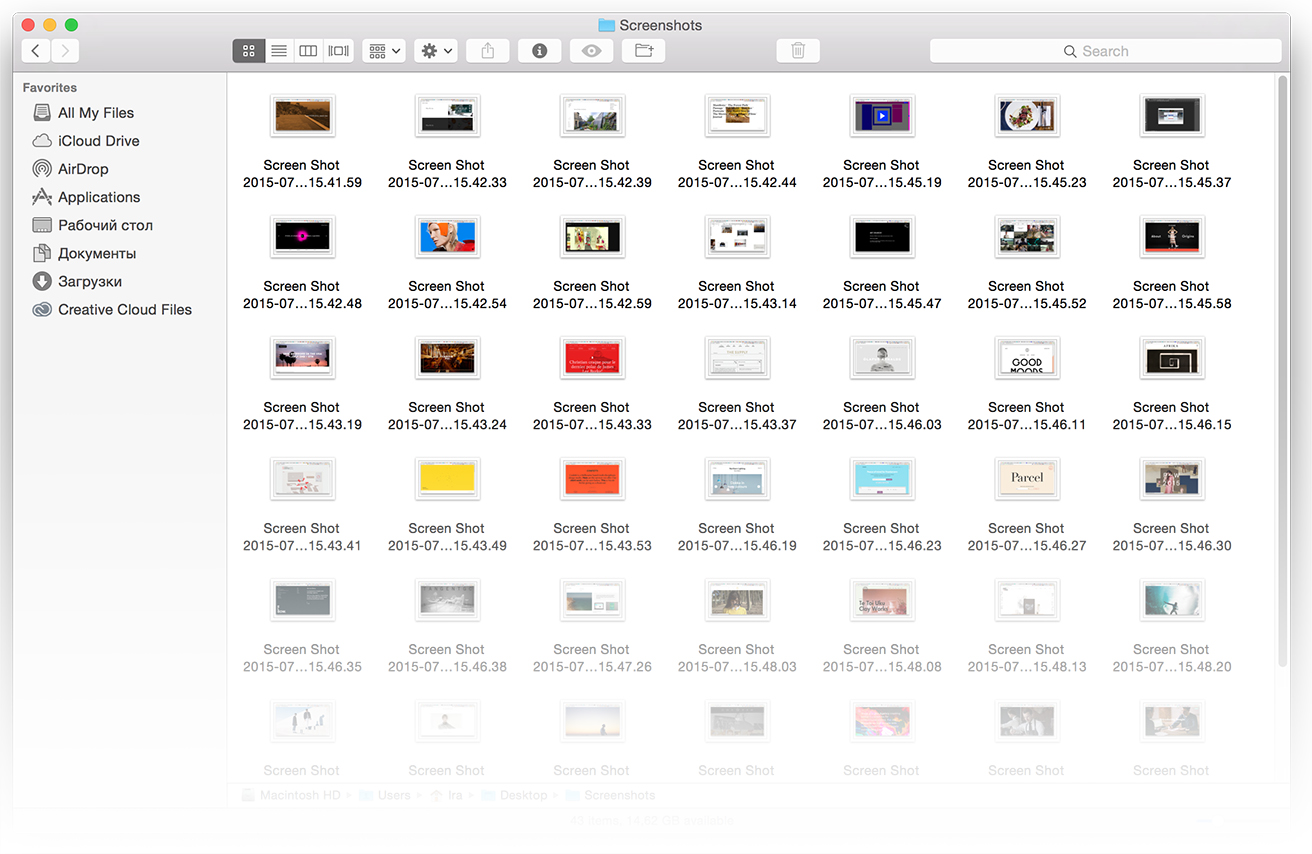Click the Search field
This screenshot has height=854, width=1312.
1105,51
